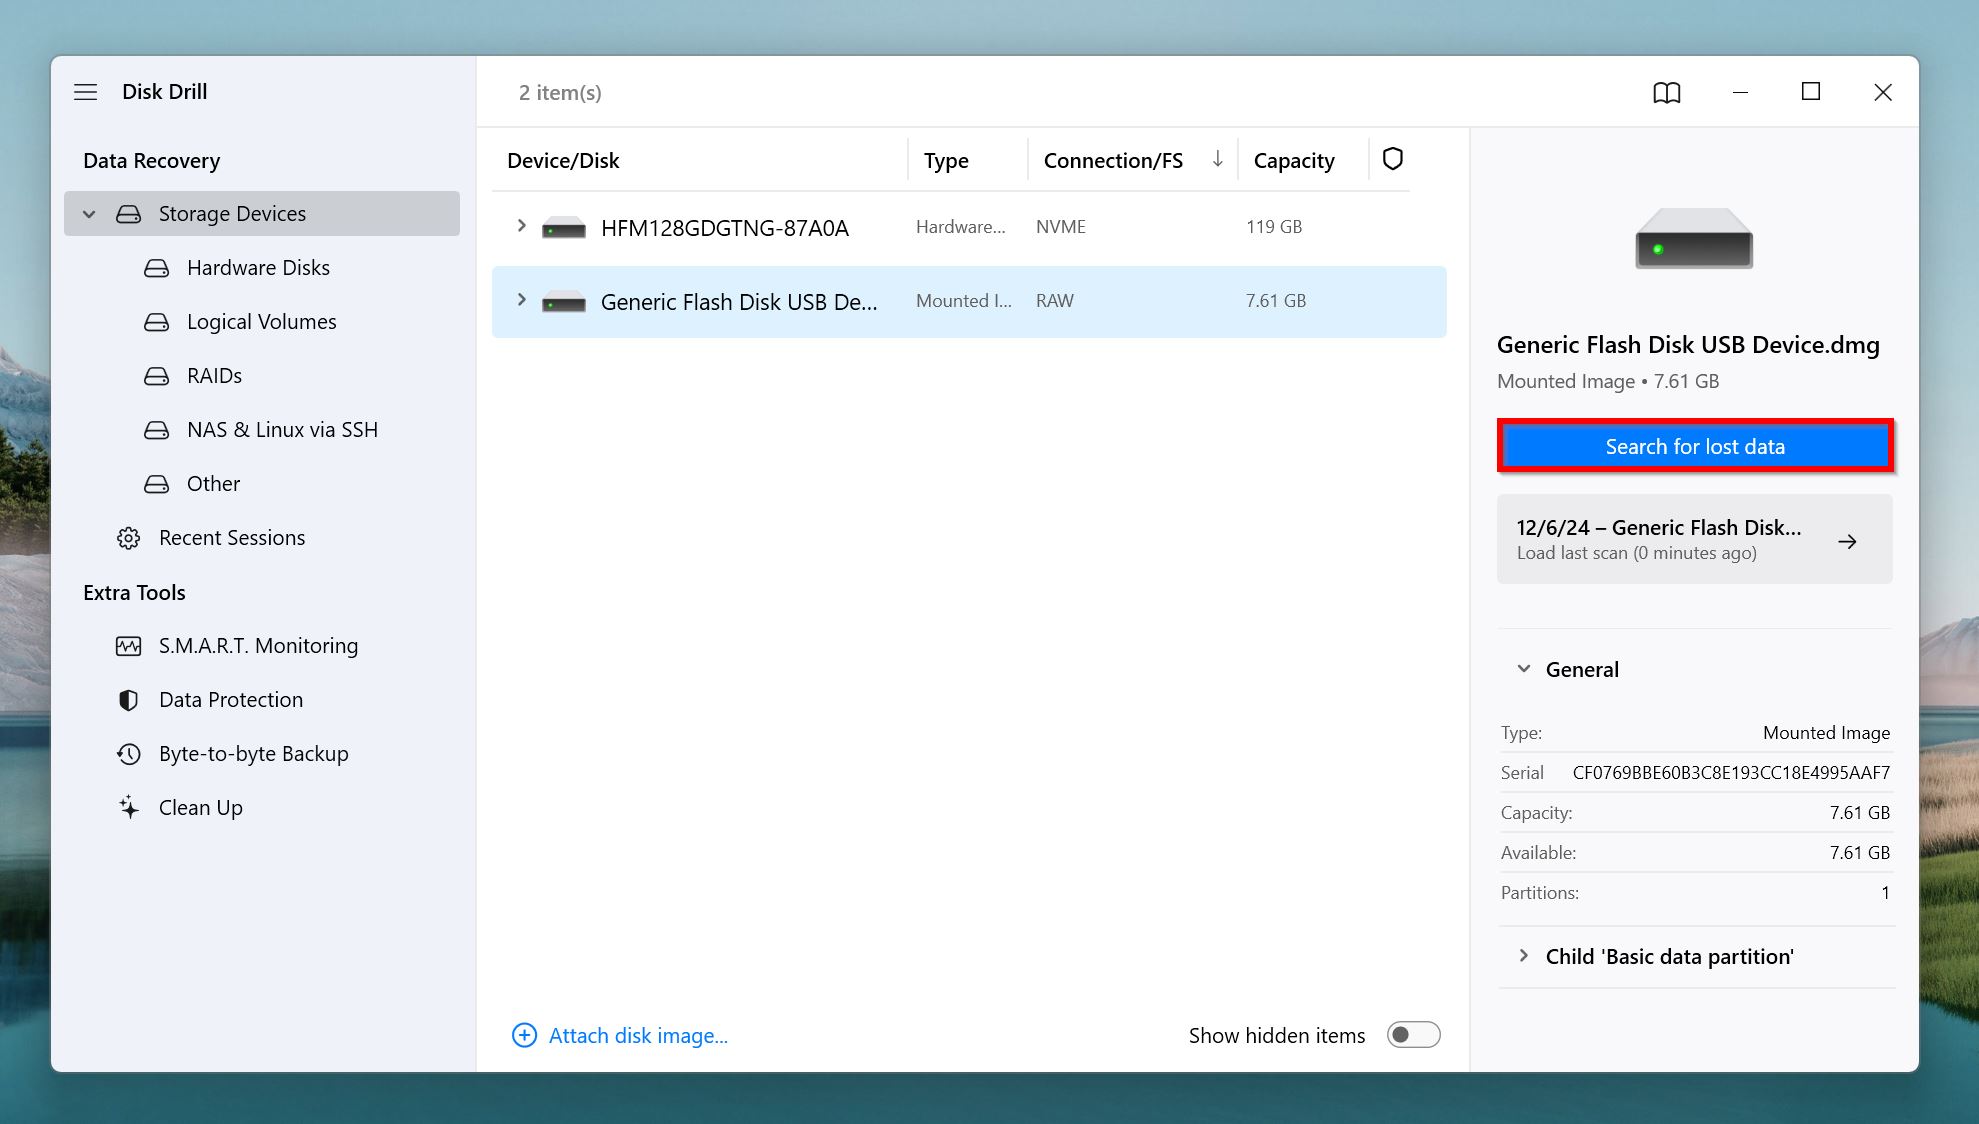This screenshot has width=1979, height=1124.
Task: Expand the Generic Flash Disk USB device row
Action: pos(521,300)
